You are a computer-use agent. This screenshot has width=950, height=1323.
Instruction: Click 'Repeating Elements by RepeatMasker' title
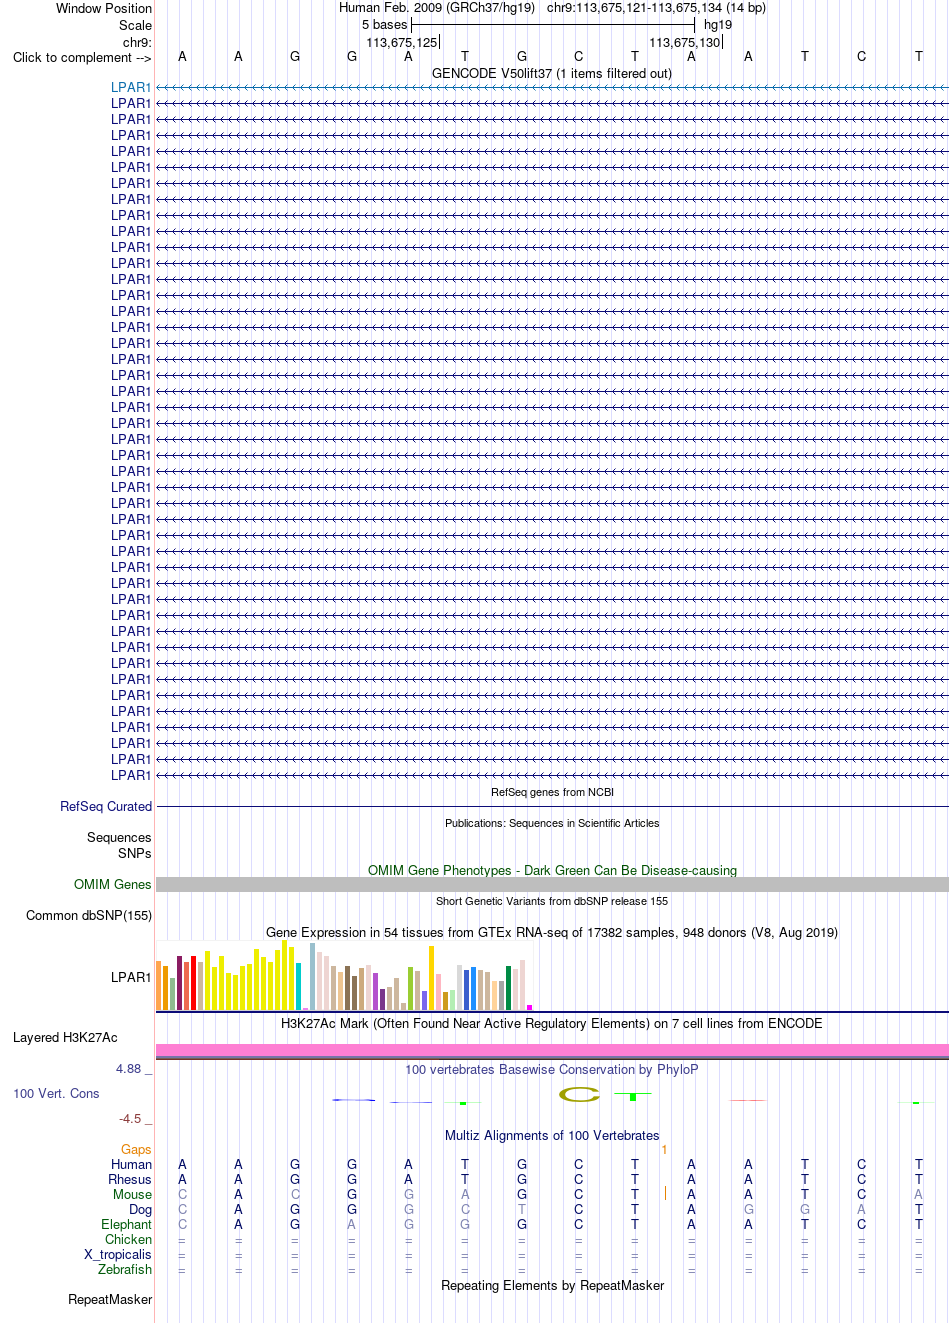552,1285
